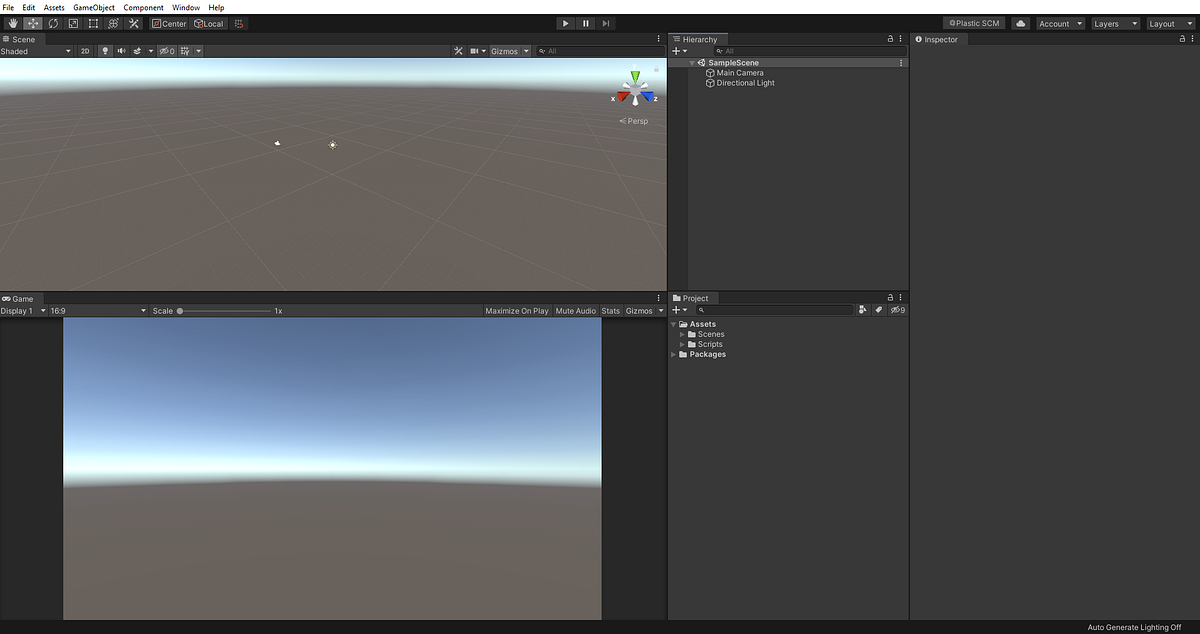Toggle 2D view mode in the Scene

(84, 51)
